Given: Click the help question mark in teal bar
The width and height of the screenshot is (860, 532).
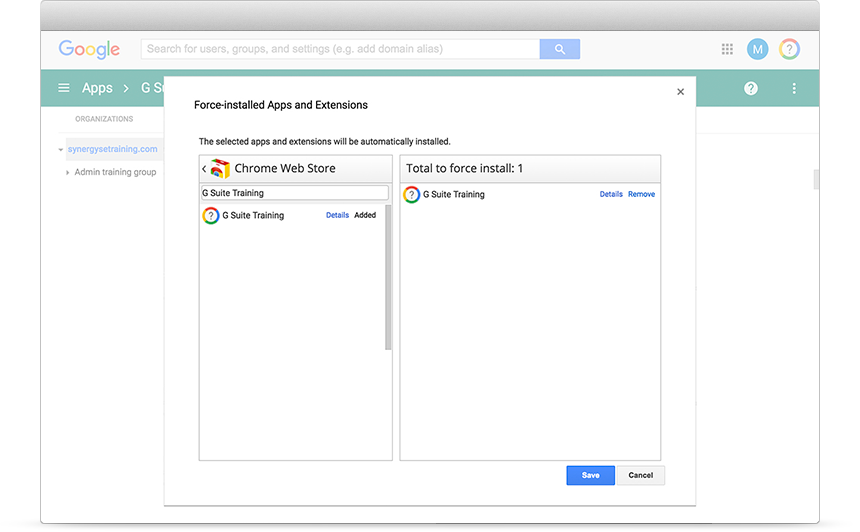Looking at the screenshot, I should (751, 88).
